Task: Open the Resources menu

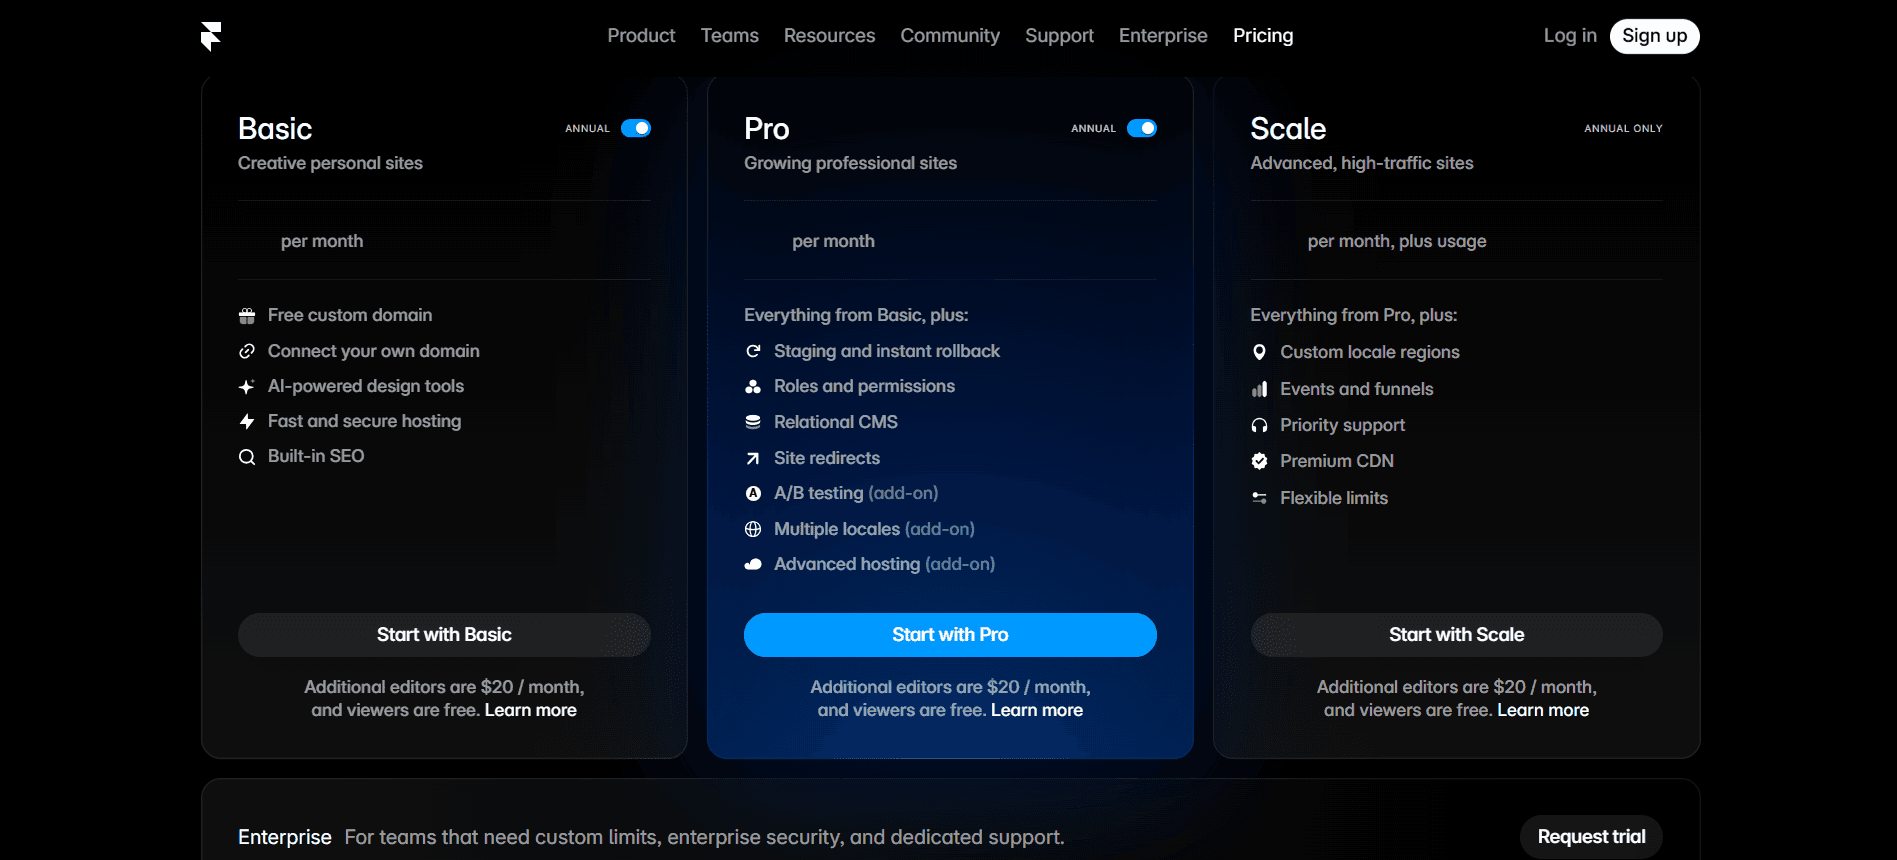Action: [x=829, y=36]
